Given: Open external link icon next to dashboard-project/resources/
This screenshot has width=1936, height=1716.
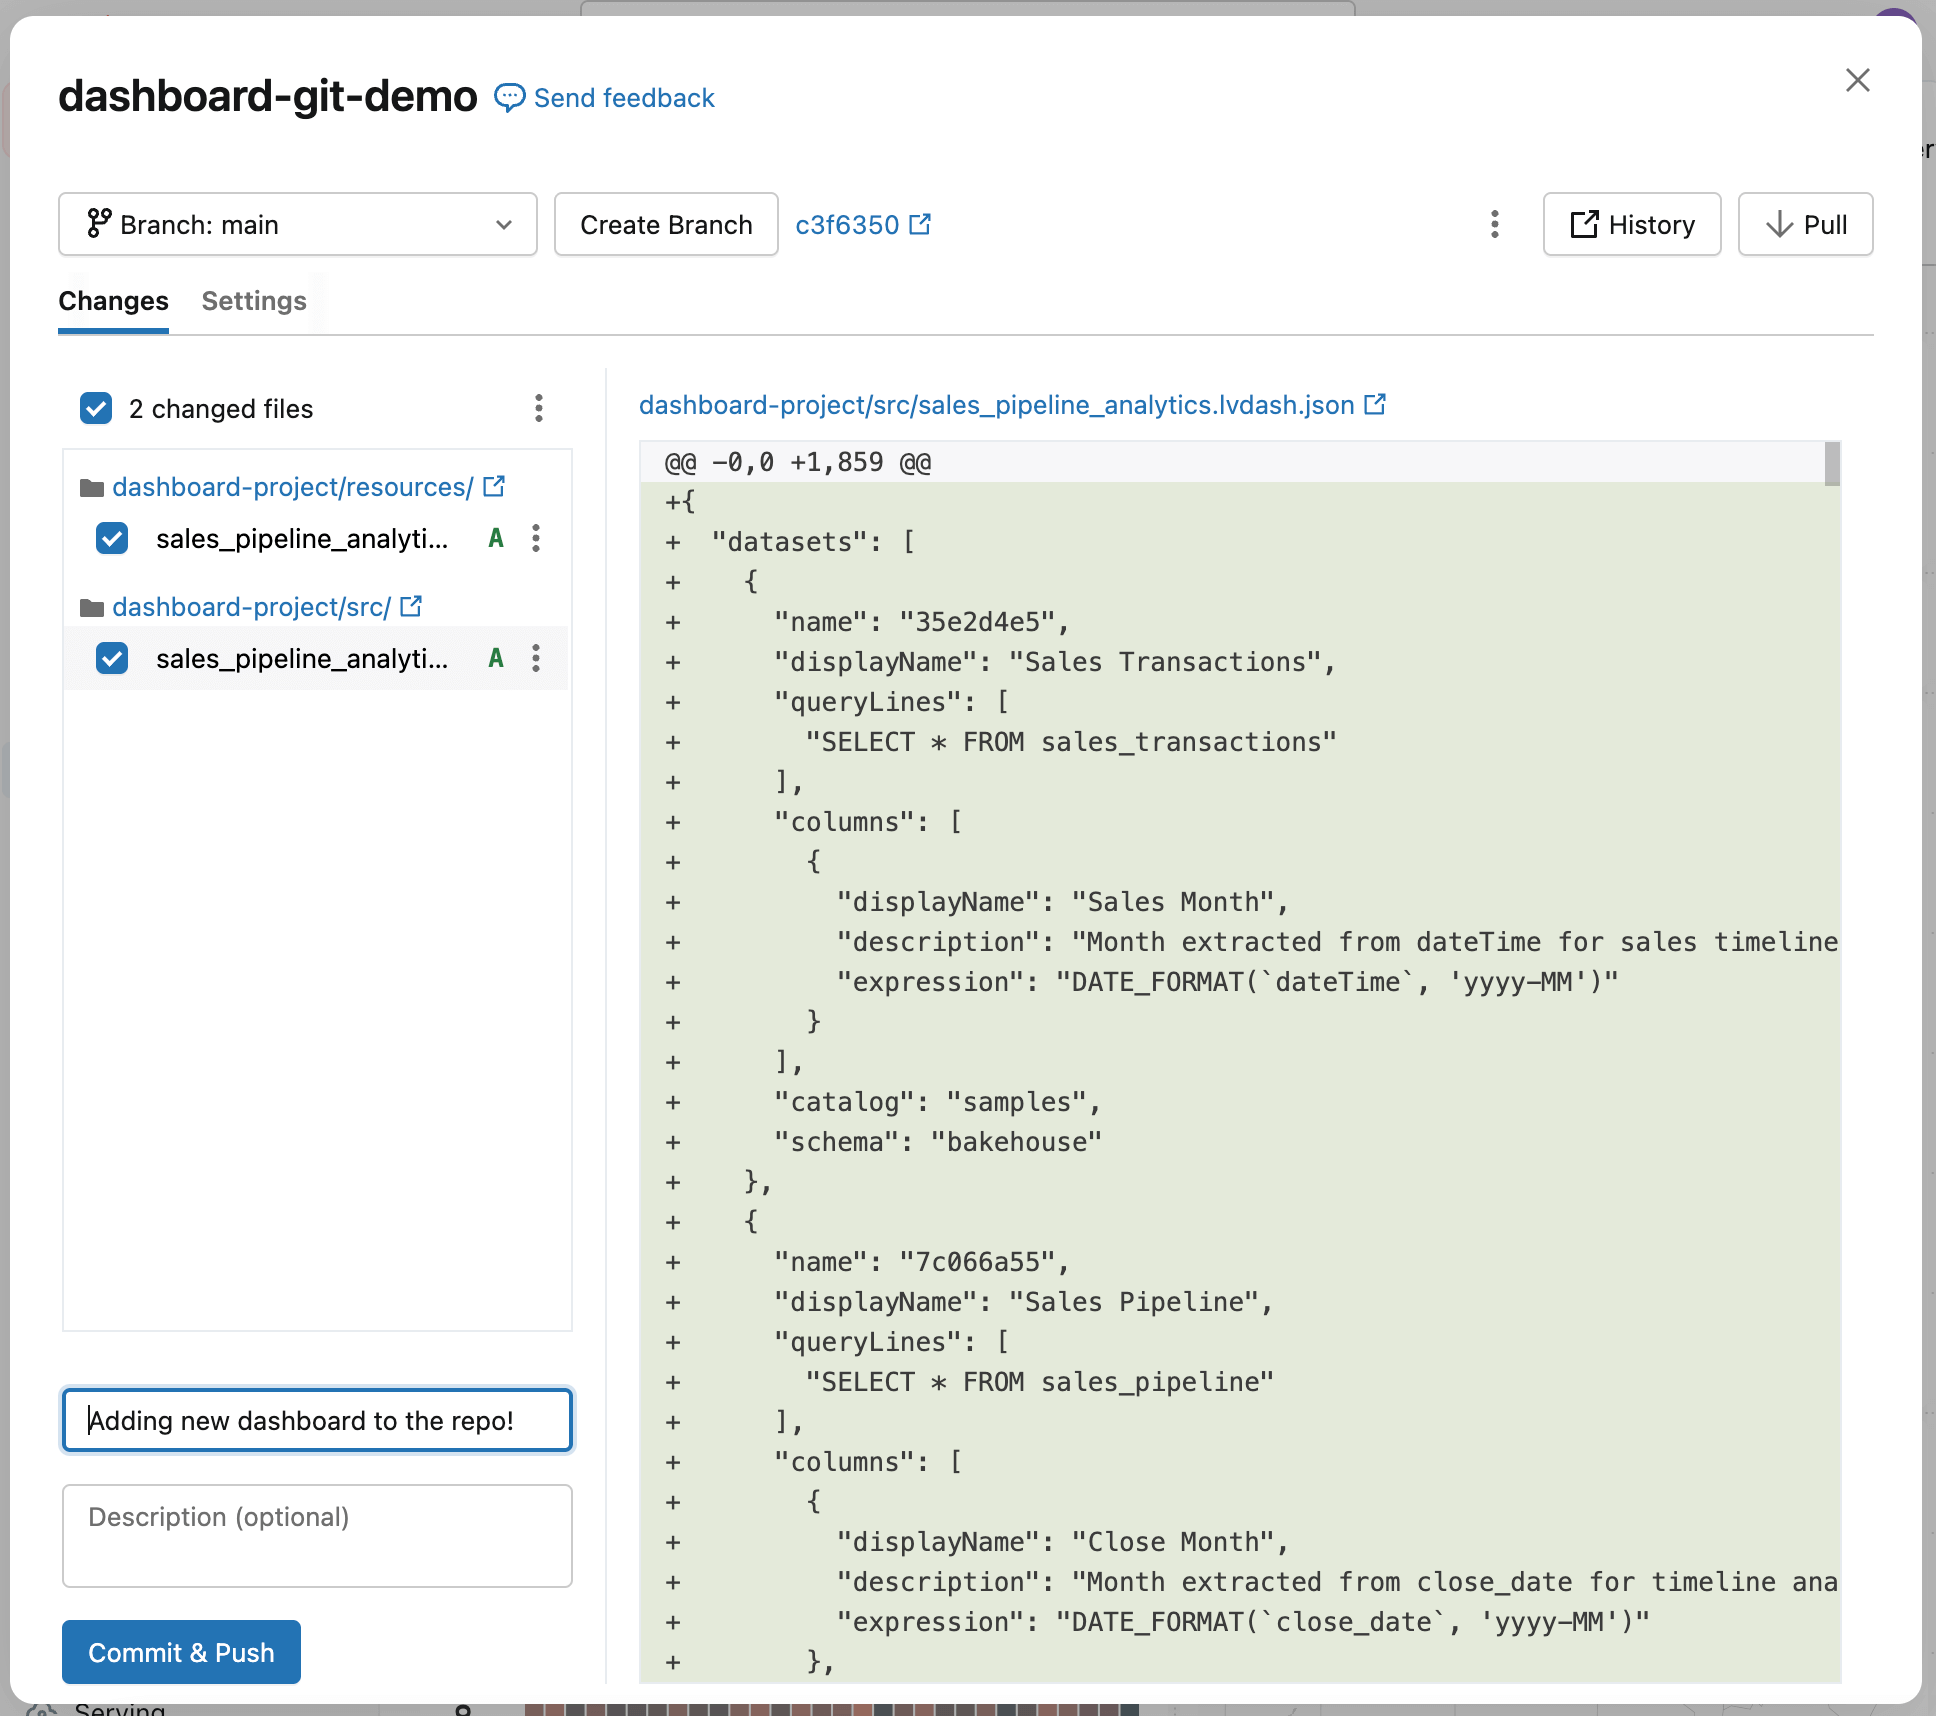Looking at the screenshot, I should (494, 486).
